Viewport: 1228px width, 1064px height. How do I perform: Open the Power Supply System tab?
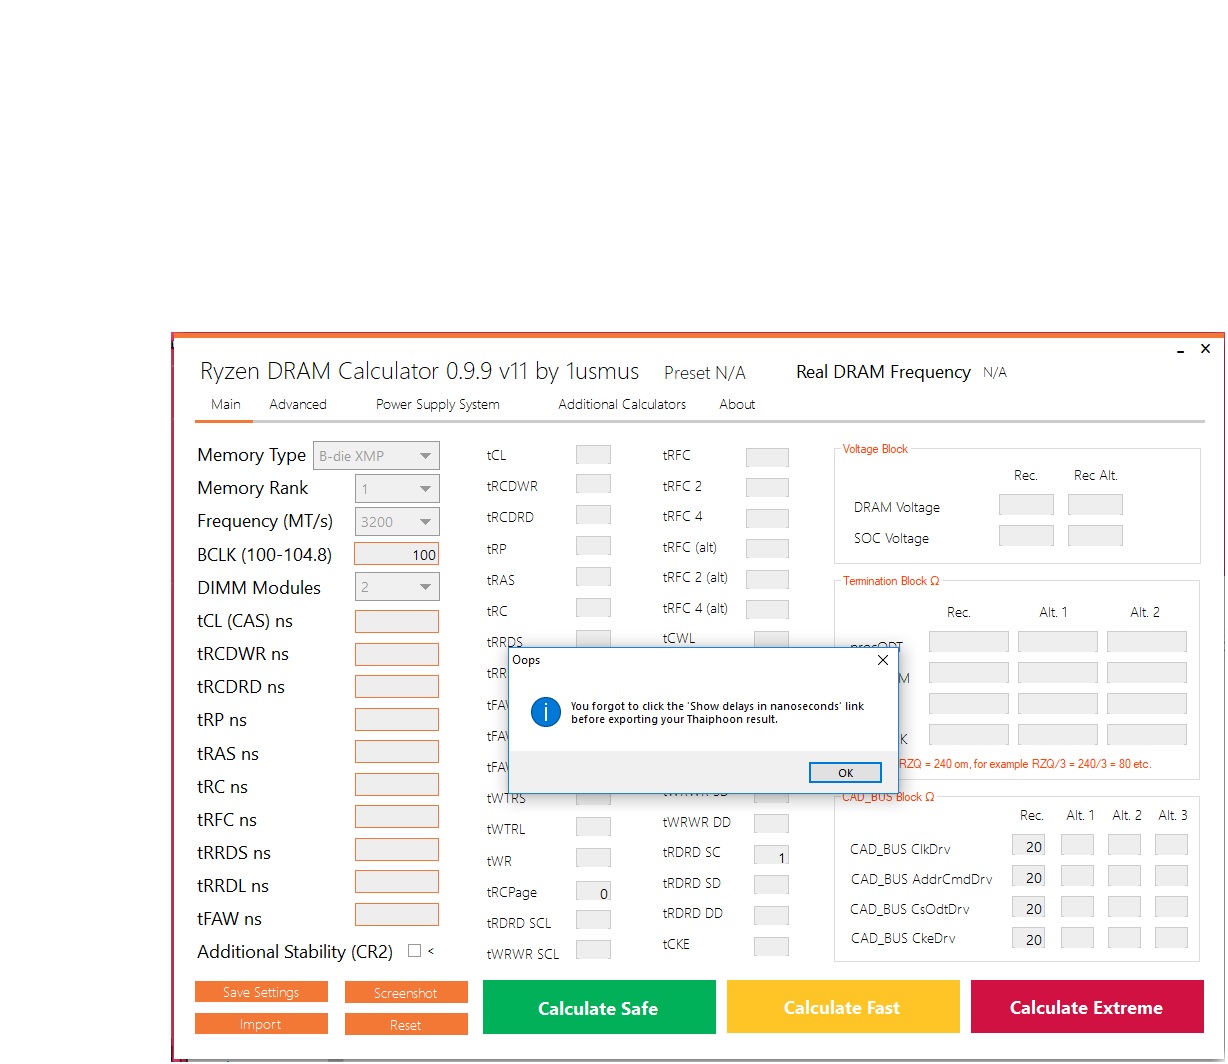(x=437, y=404)
